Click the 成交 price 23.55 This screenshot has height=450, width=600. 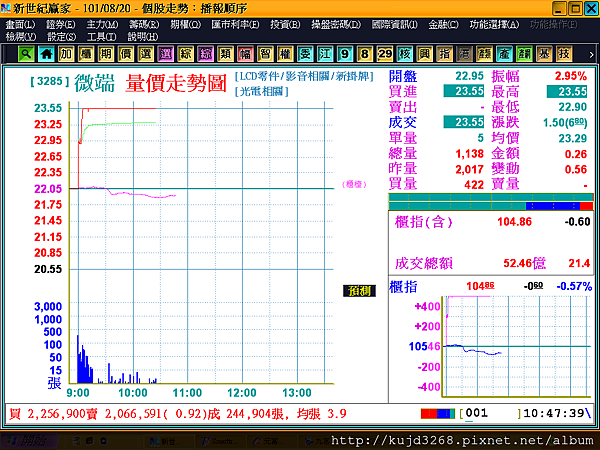tap(464, 122)
